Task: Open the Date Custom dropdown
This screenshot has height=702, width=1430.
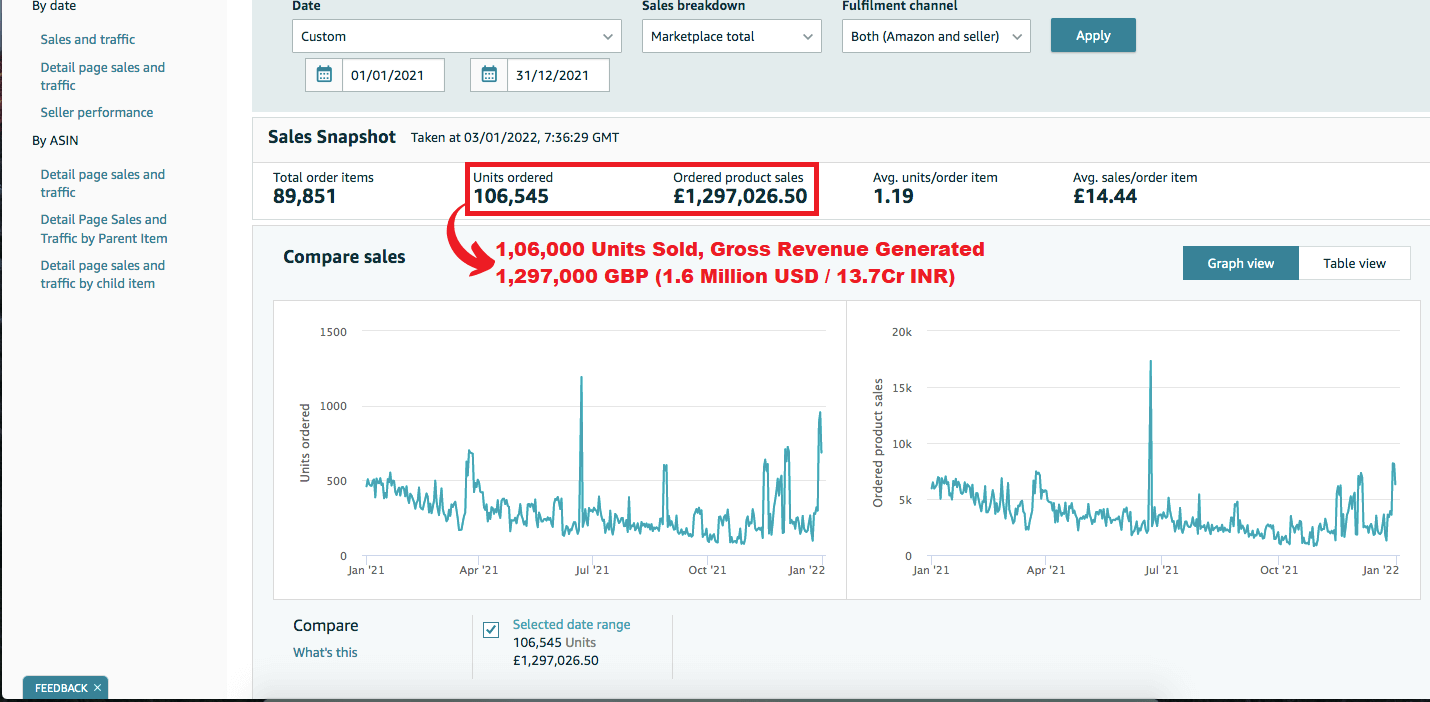Action: pyautogui.click(x=456, y=37)
